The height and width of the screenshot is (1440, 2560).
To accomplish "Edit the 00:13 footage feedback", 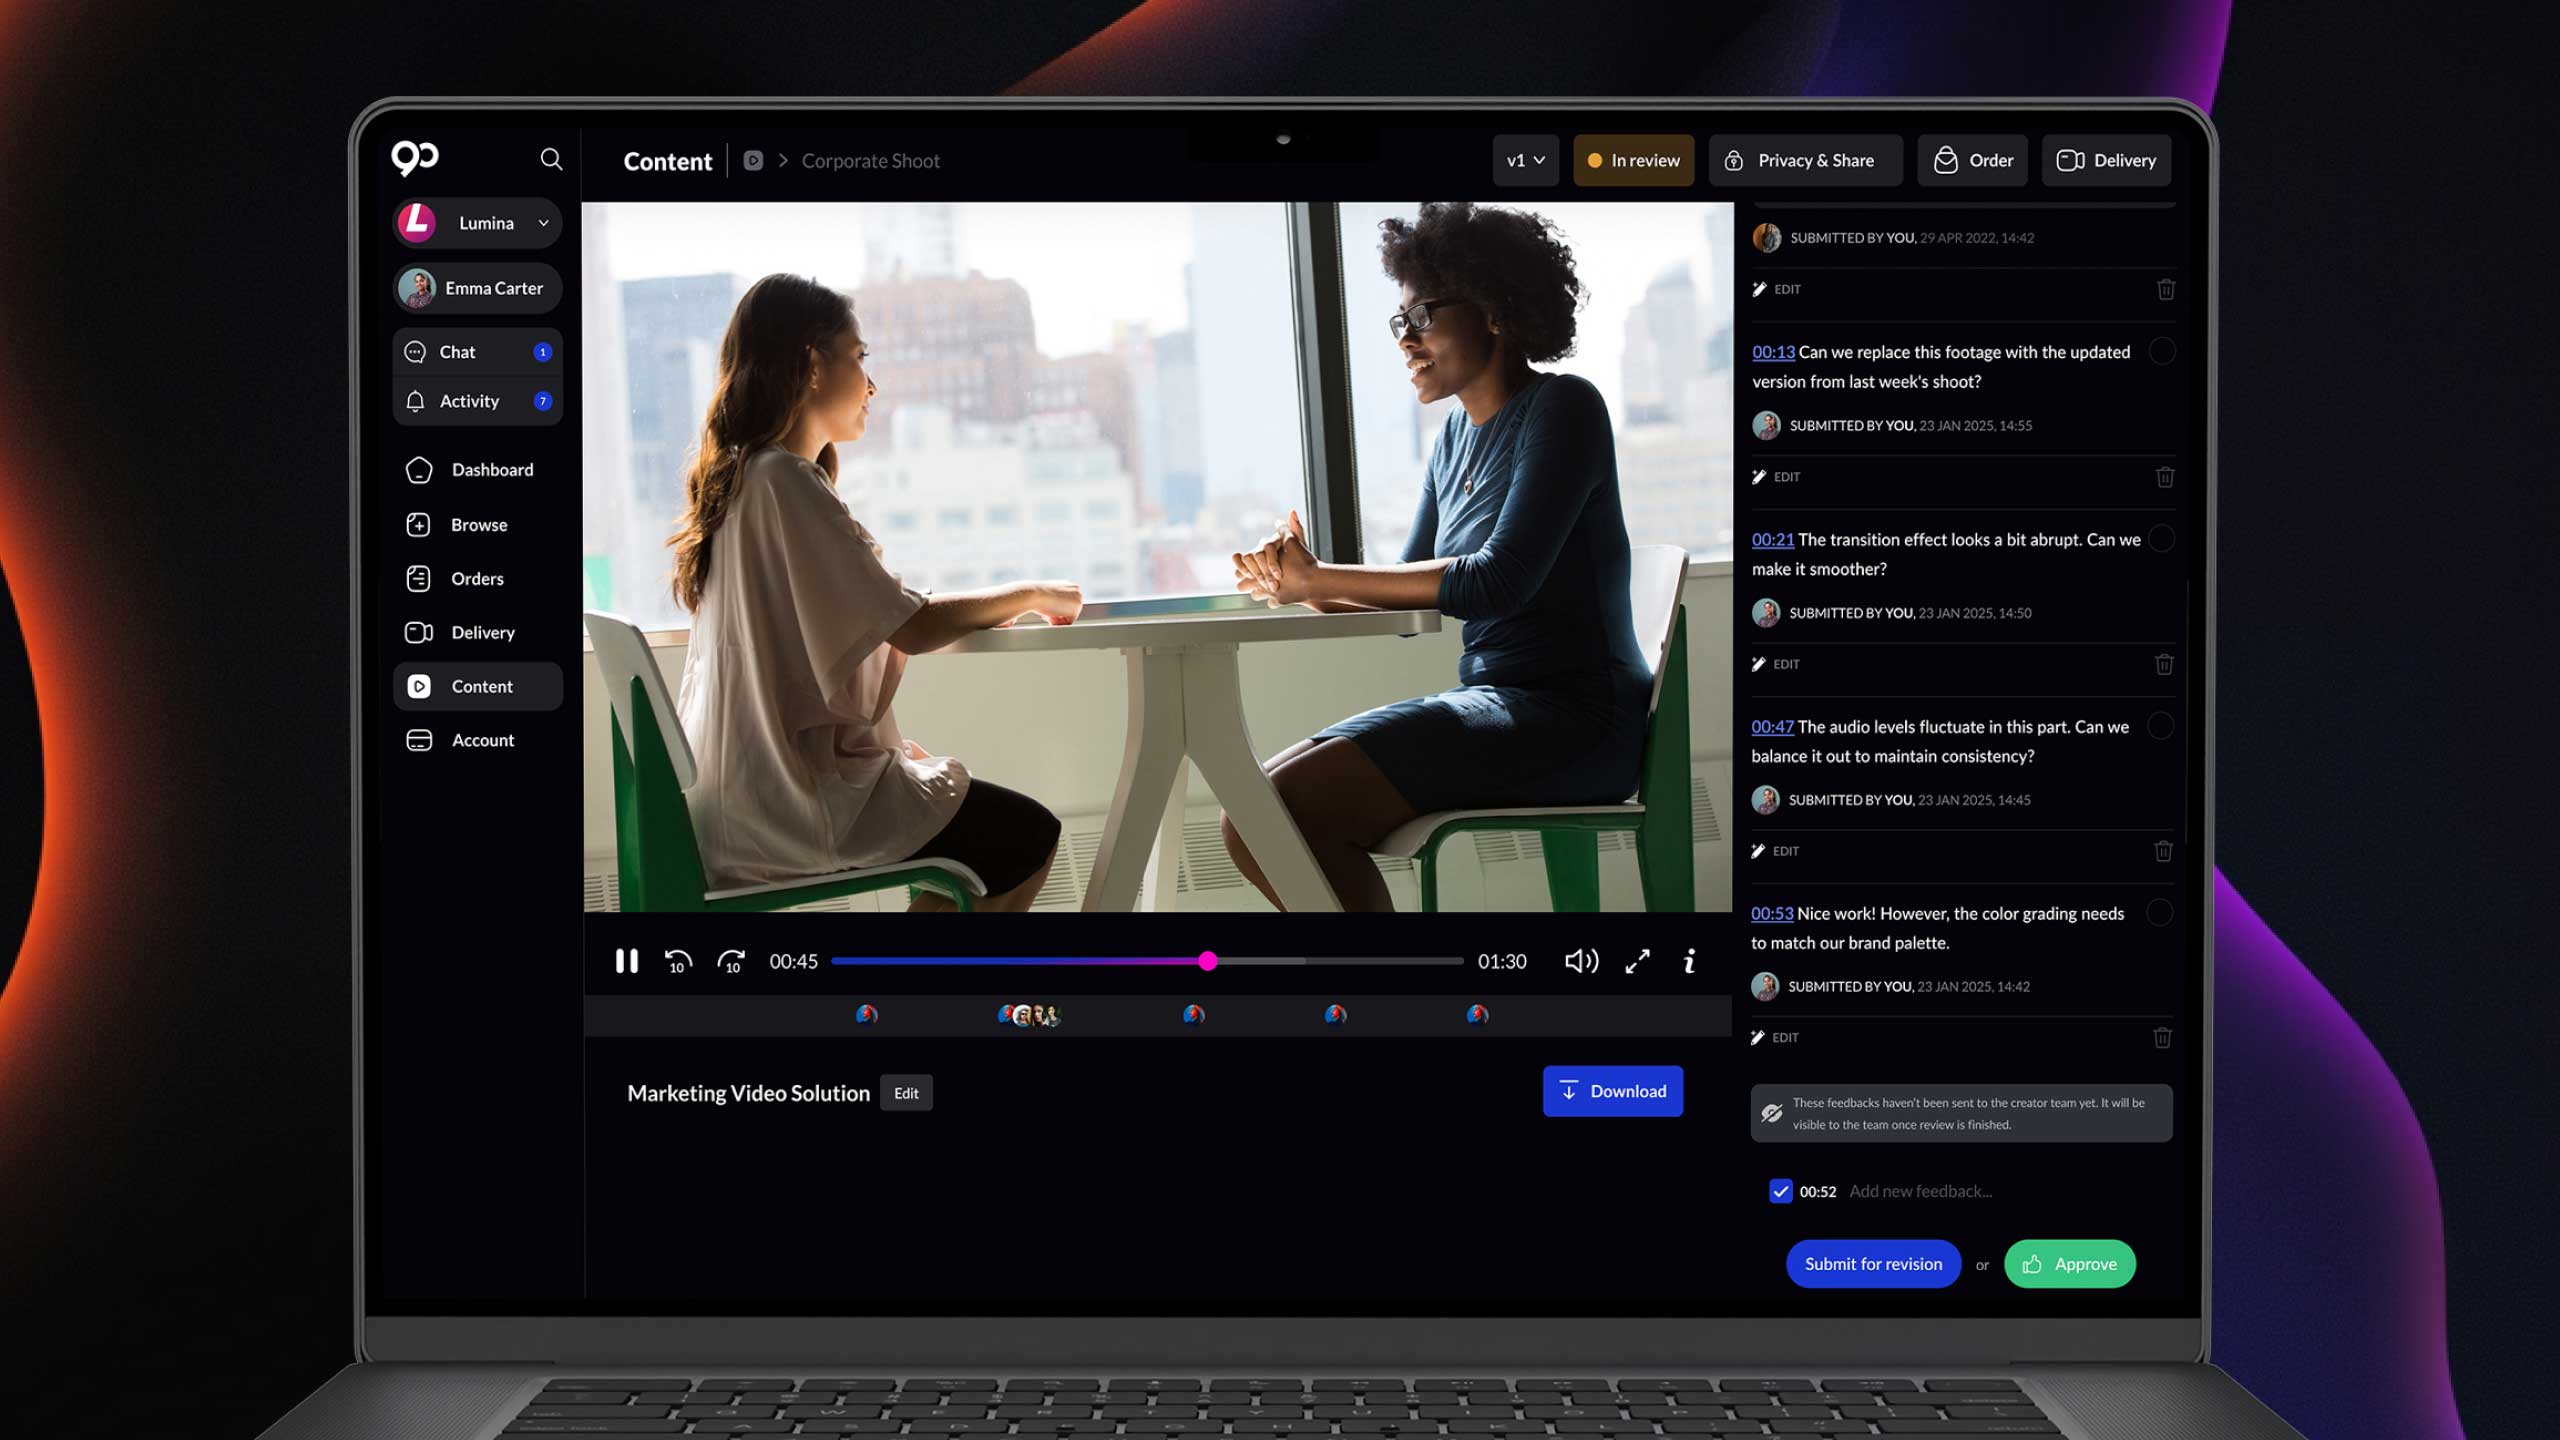I will (1776, 477).
